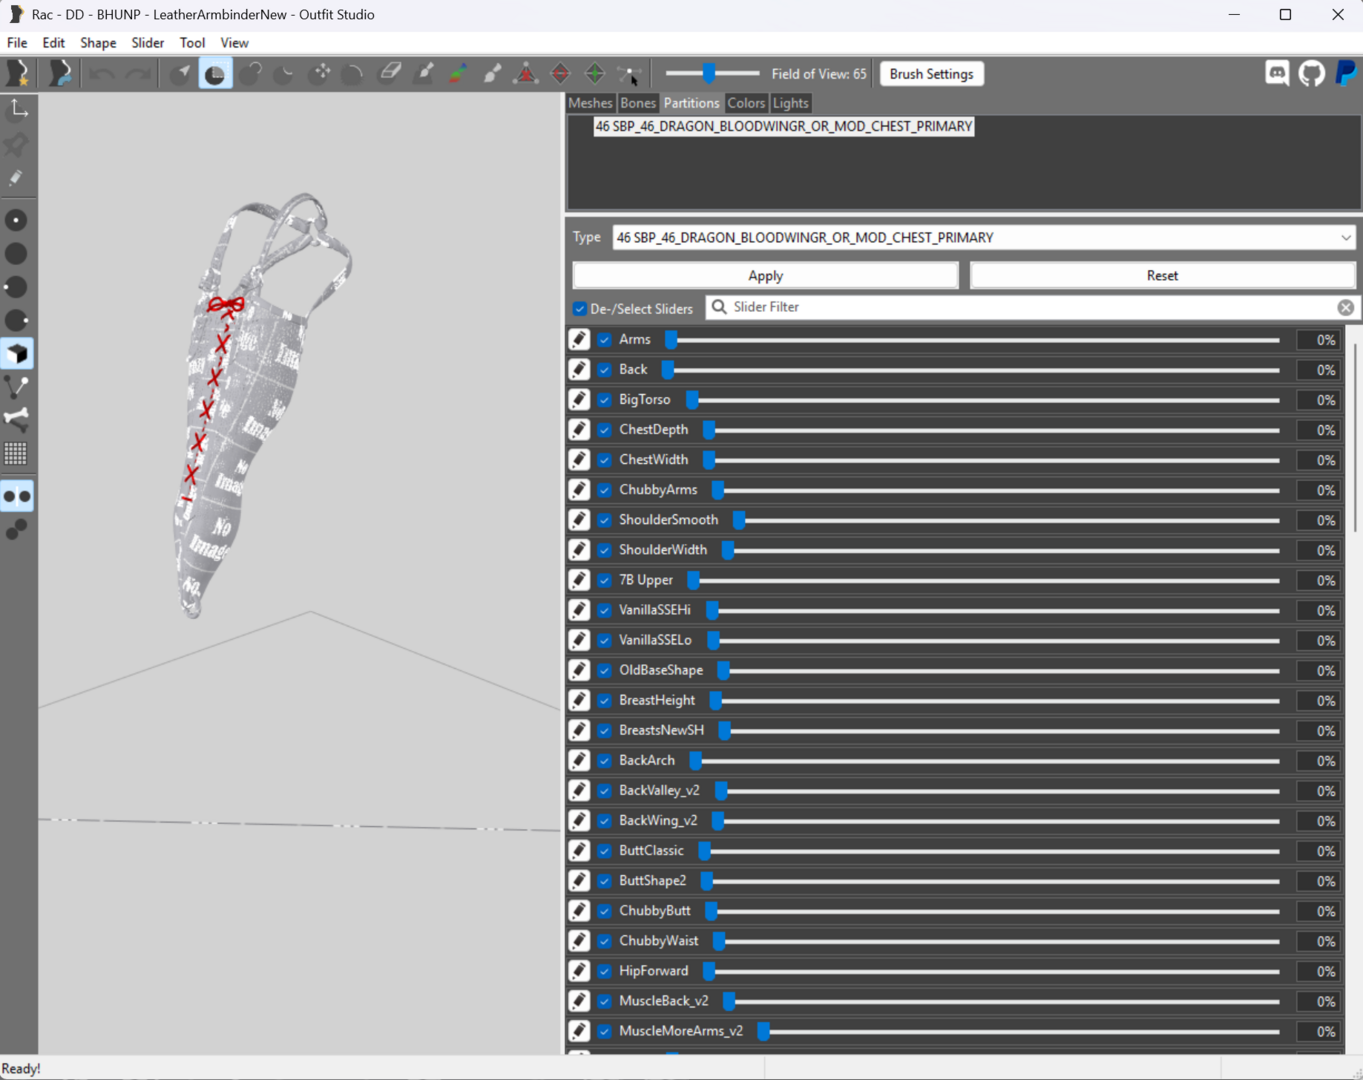The height and width of the screenshot is (1080, 1363).
Task: Open the View menu
Action: (x=234, y=43)
